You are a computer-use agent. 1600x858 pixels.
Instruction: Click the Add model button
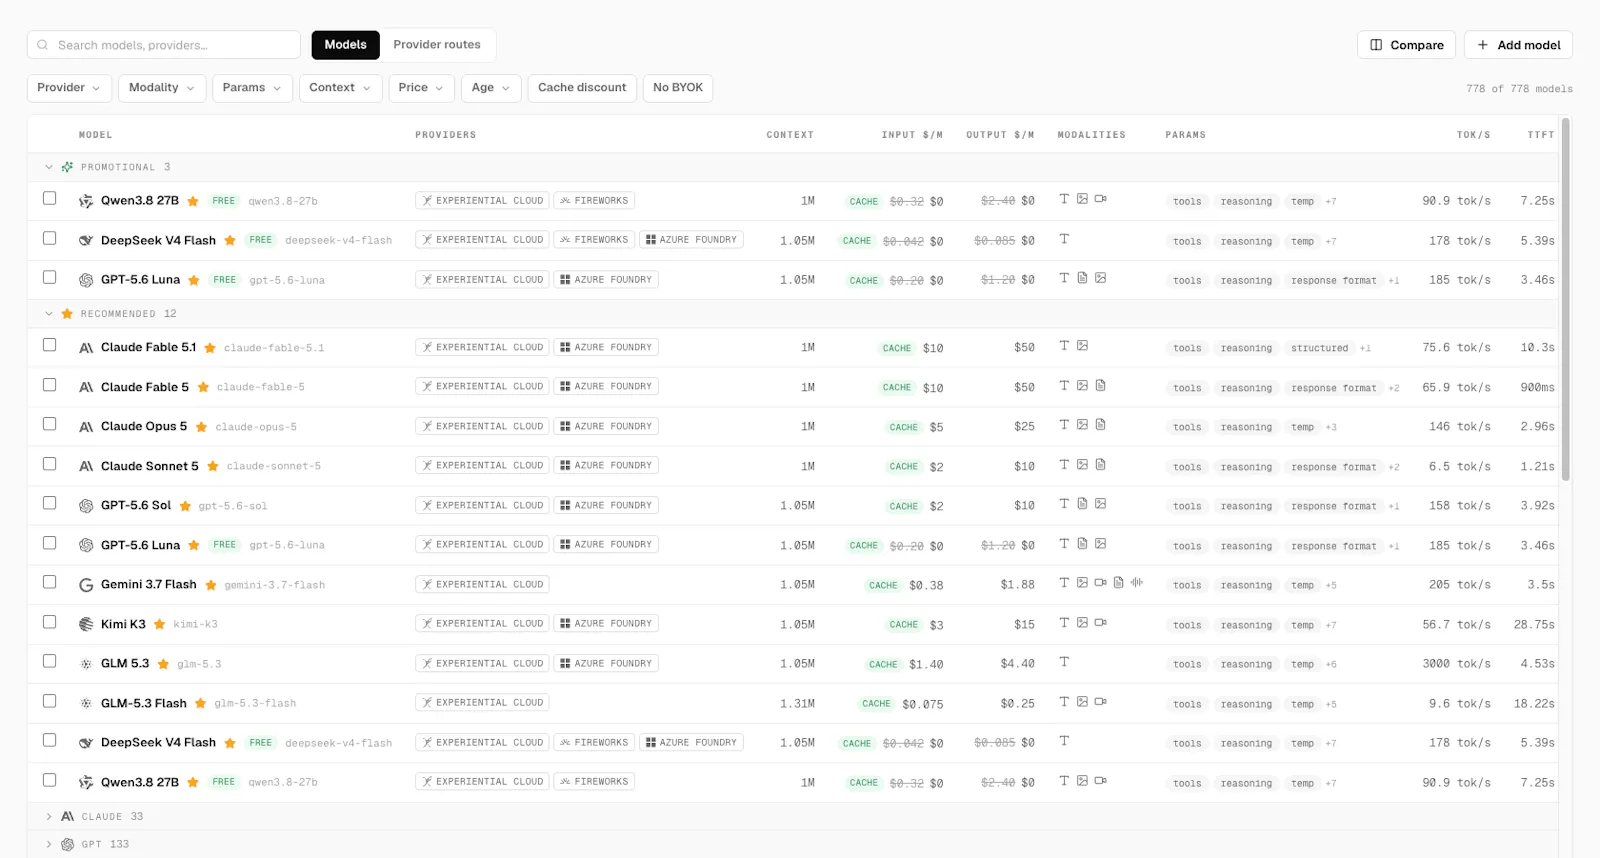[x=1518, y=45]
